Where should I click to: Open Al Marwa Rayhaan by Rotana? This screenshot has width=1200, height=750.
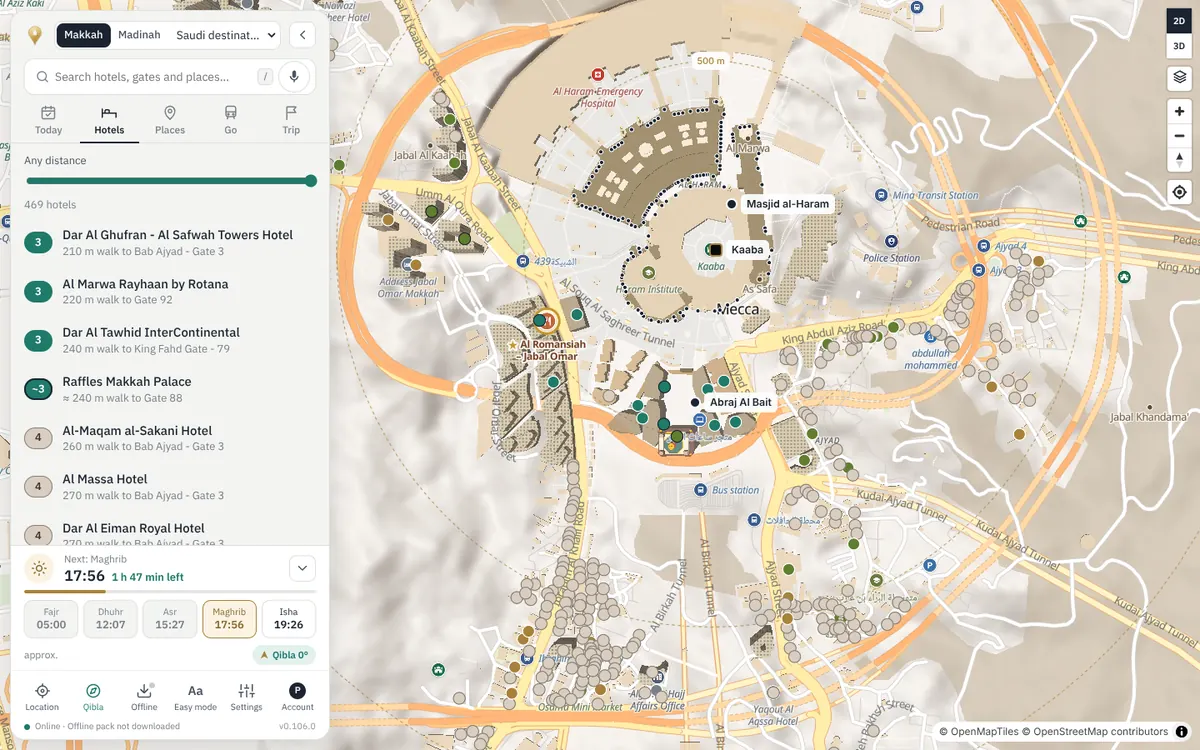click(x=170, y=292)
